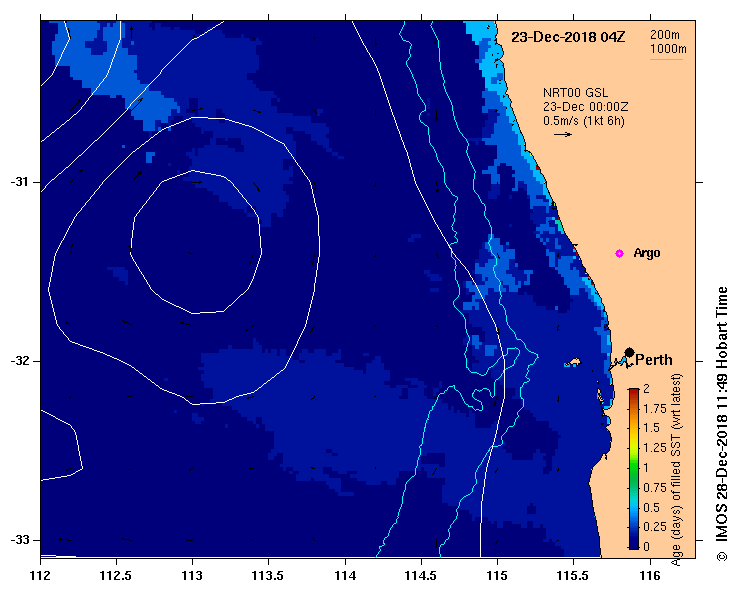Screen dimensions: 739x592
Task: Click the colorbar value "1"
Action: [646, 468]
